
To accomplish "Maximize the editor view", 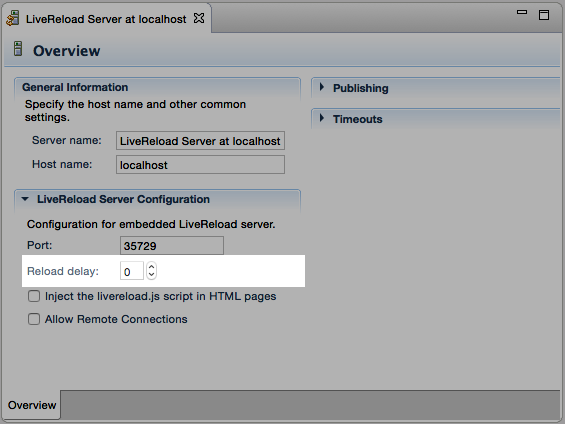I will click(x=544, y=15).
